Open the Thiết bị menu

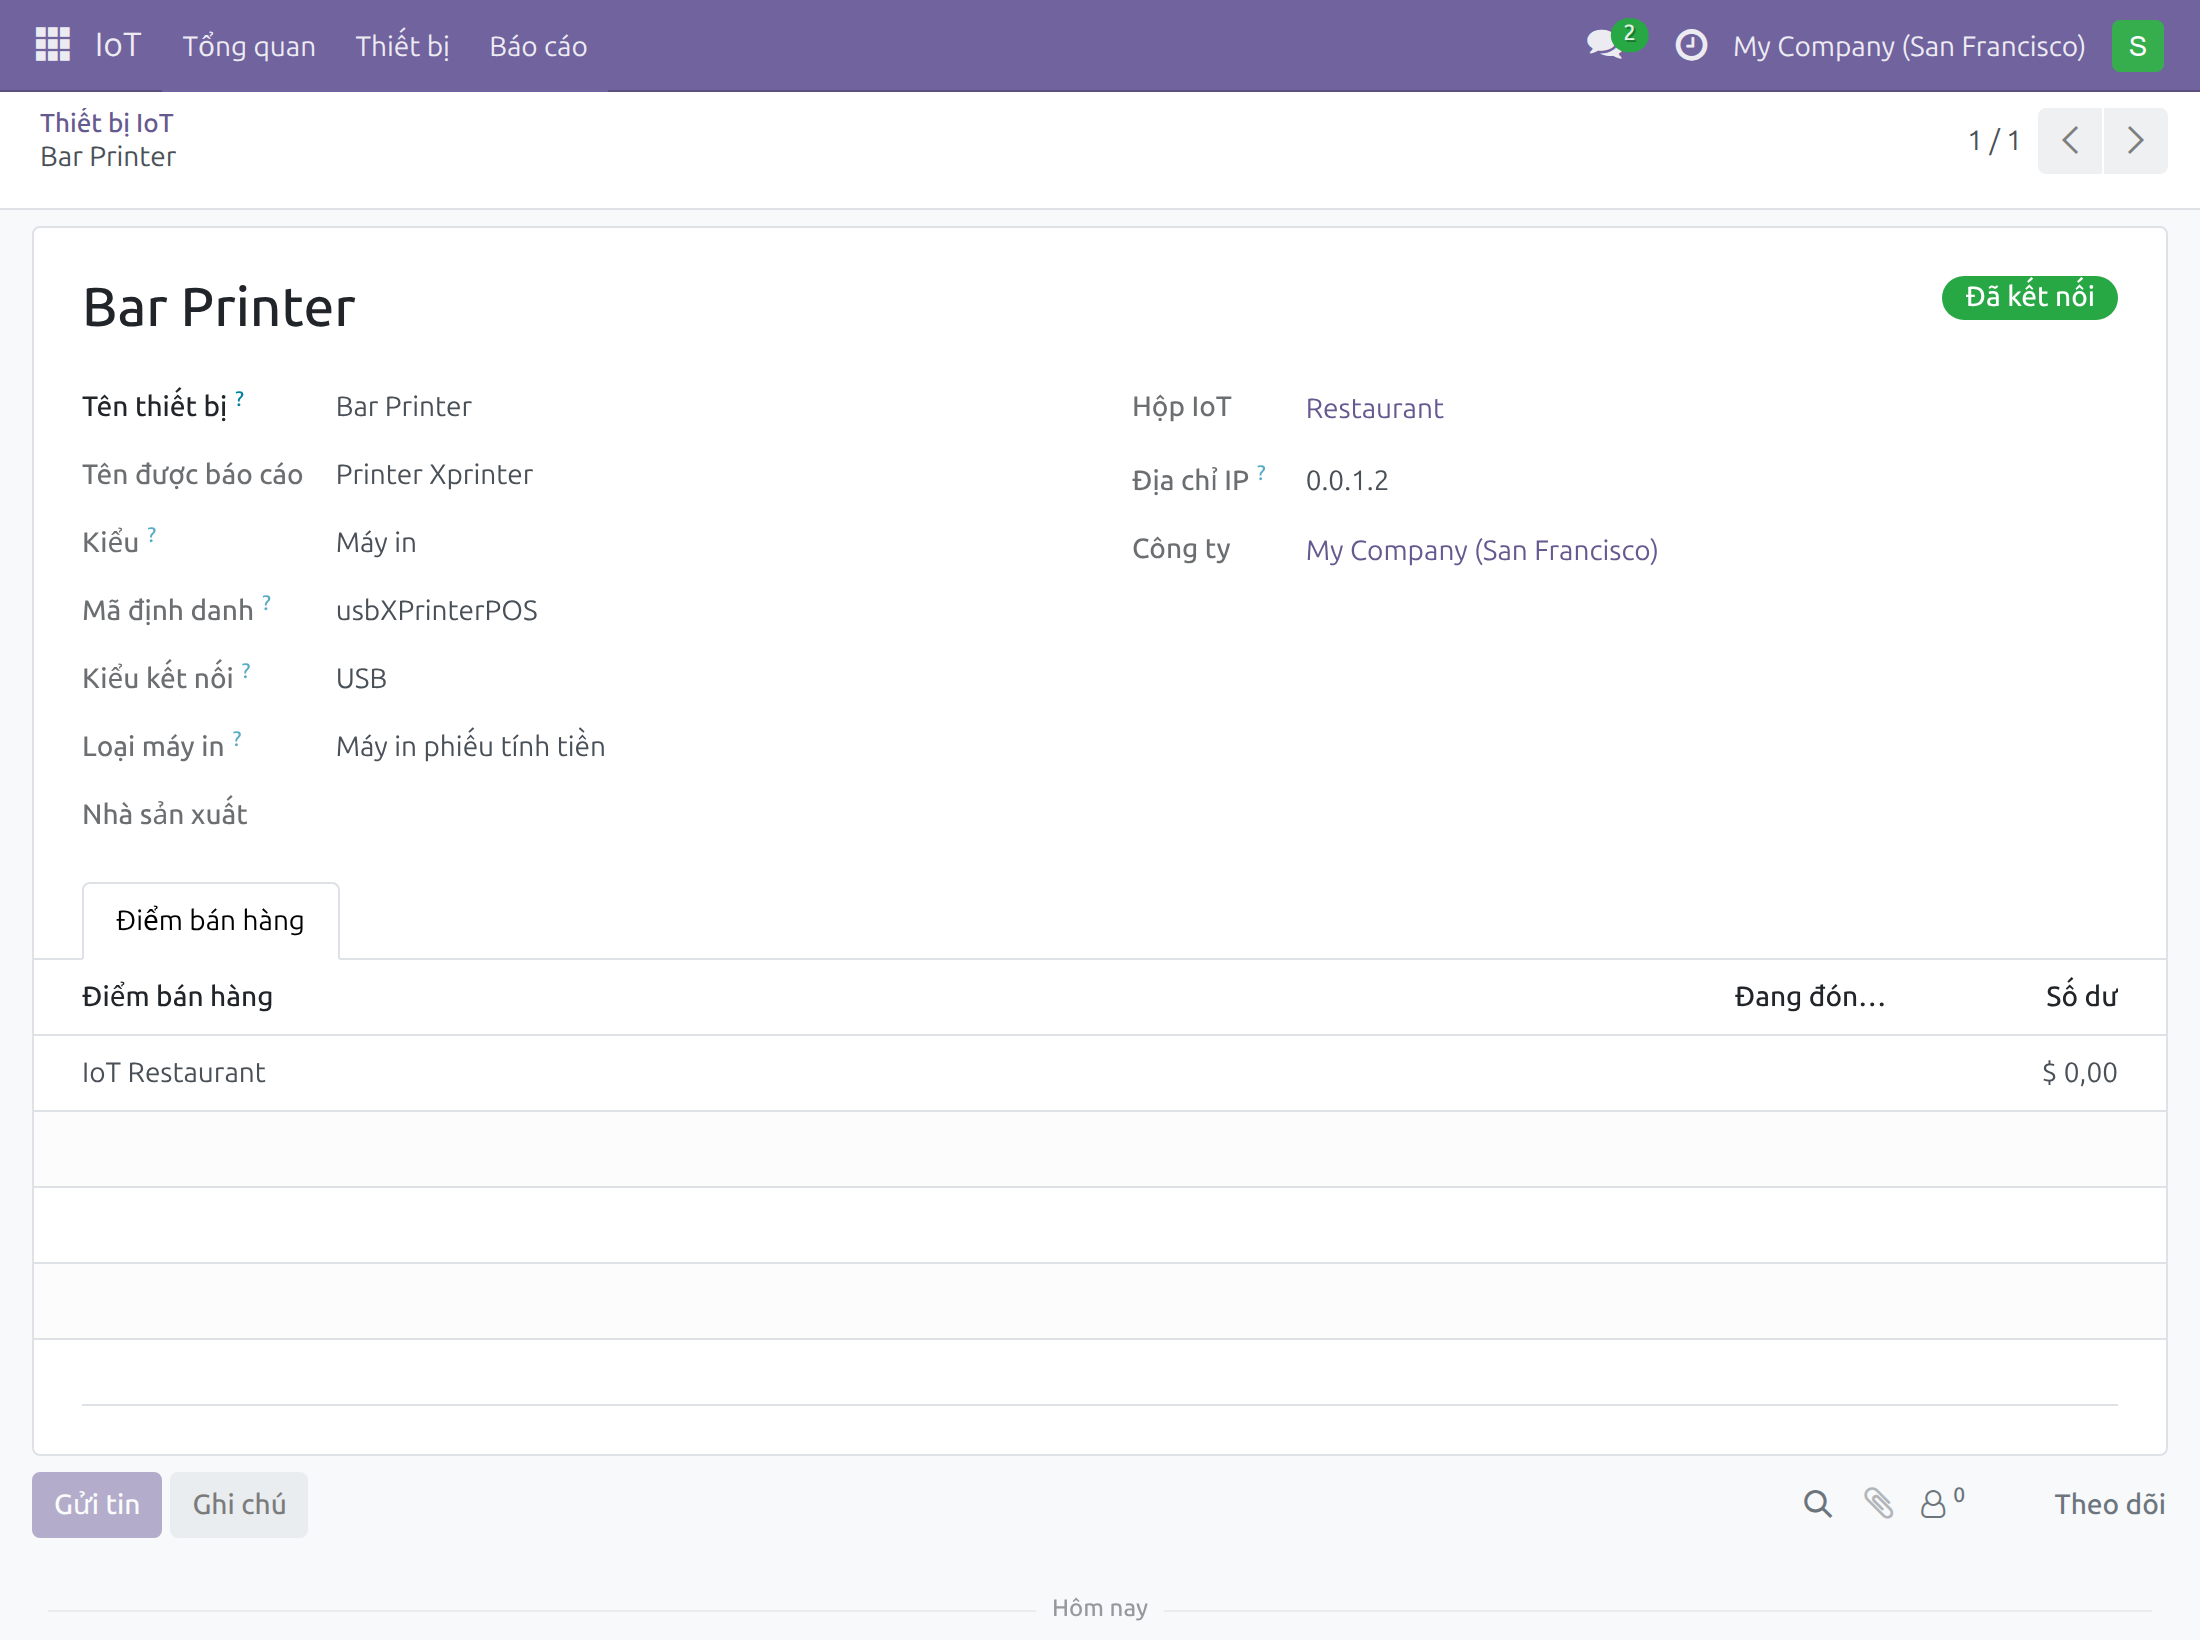(x=402, y=46)
